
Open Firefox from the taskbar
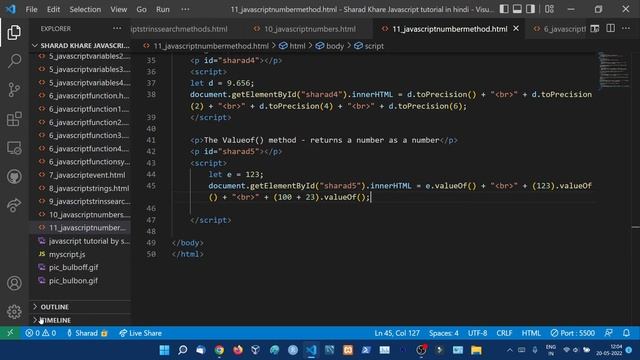tap(238, 350)
